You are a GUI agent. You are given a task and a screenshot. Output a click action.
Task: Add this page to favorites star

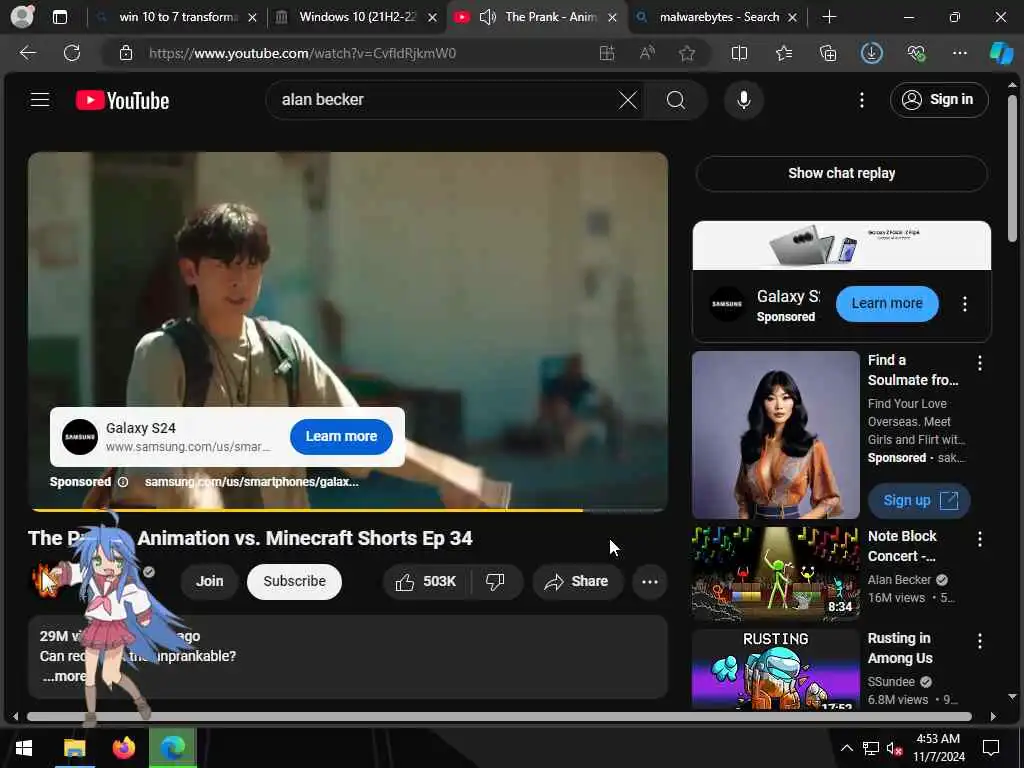(686, 53)
